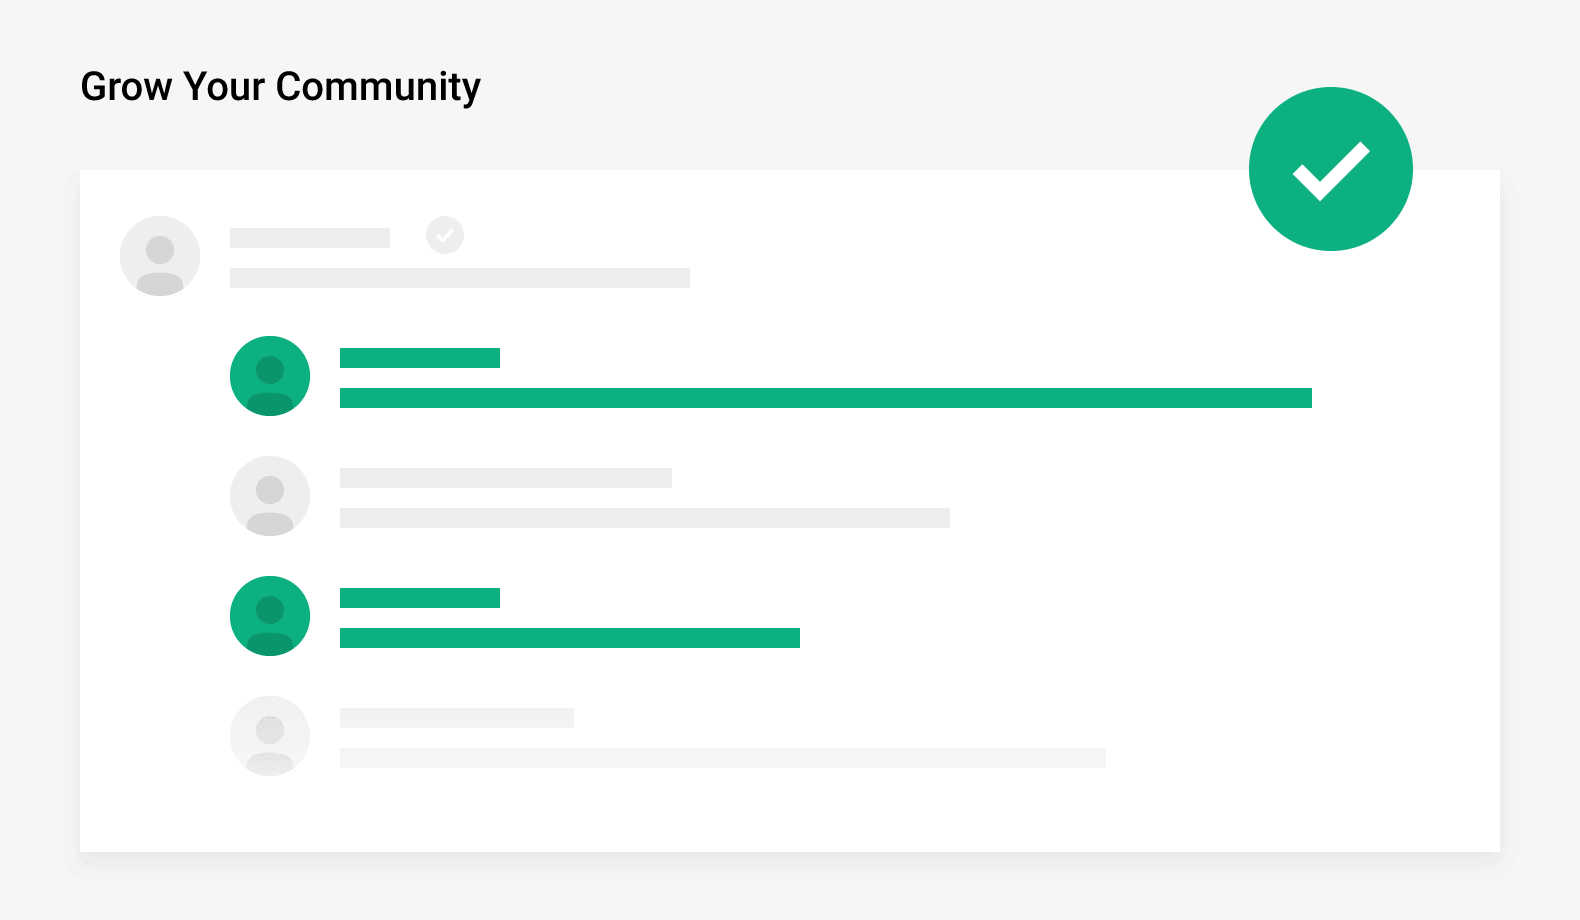Viewport: 1580px width, 920px height.
Task: Select the top gray author avatar
Action: pyautogui.click(x=160, y=256)
